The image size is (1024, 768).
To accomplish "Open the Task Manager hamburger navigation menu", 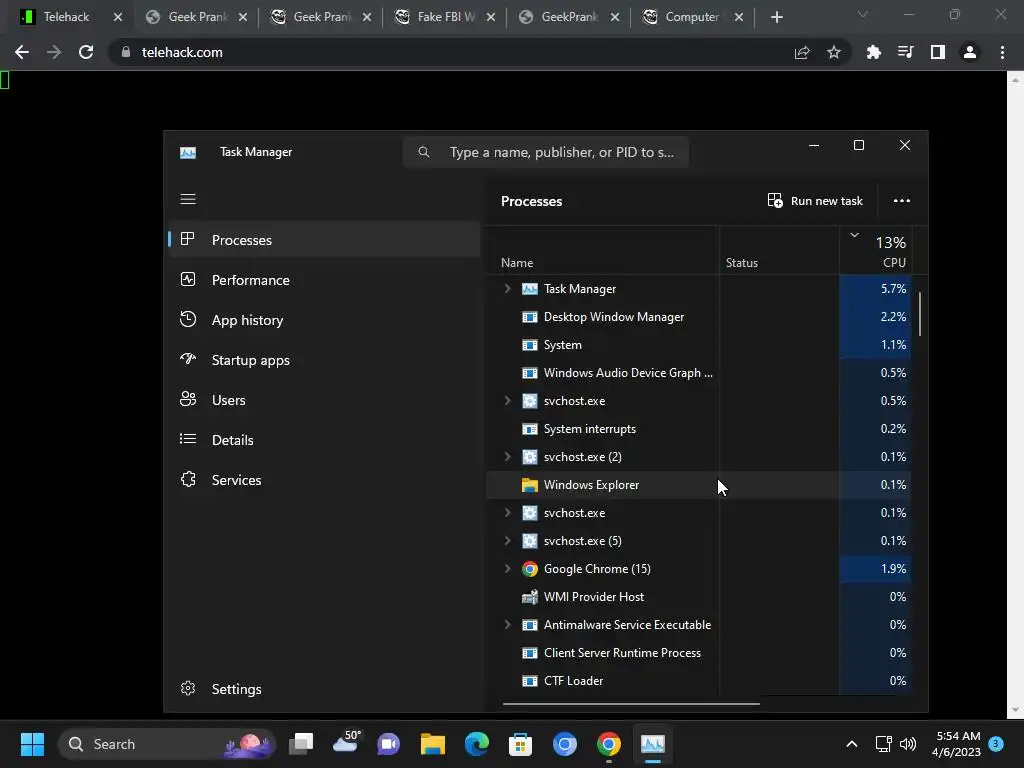I will 188,199.
